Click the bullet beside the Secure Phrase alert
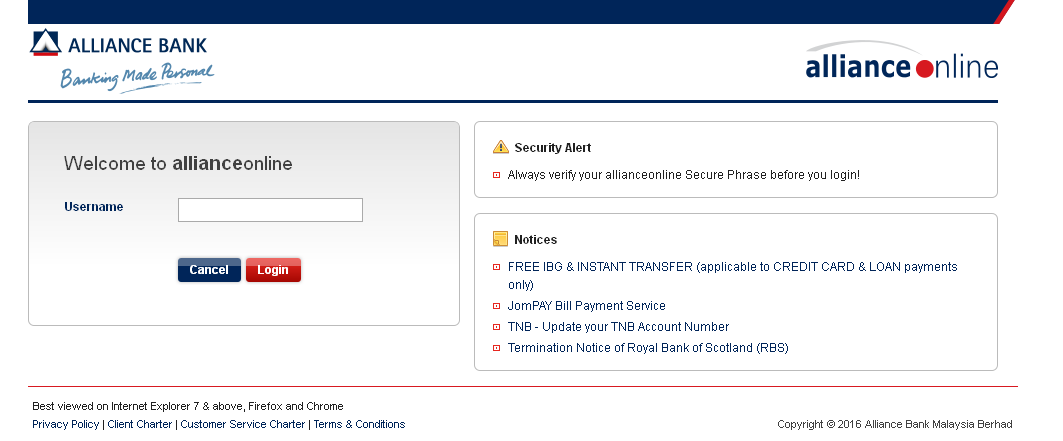This screenshot has height=441, width=1063. click(496, 175)
